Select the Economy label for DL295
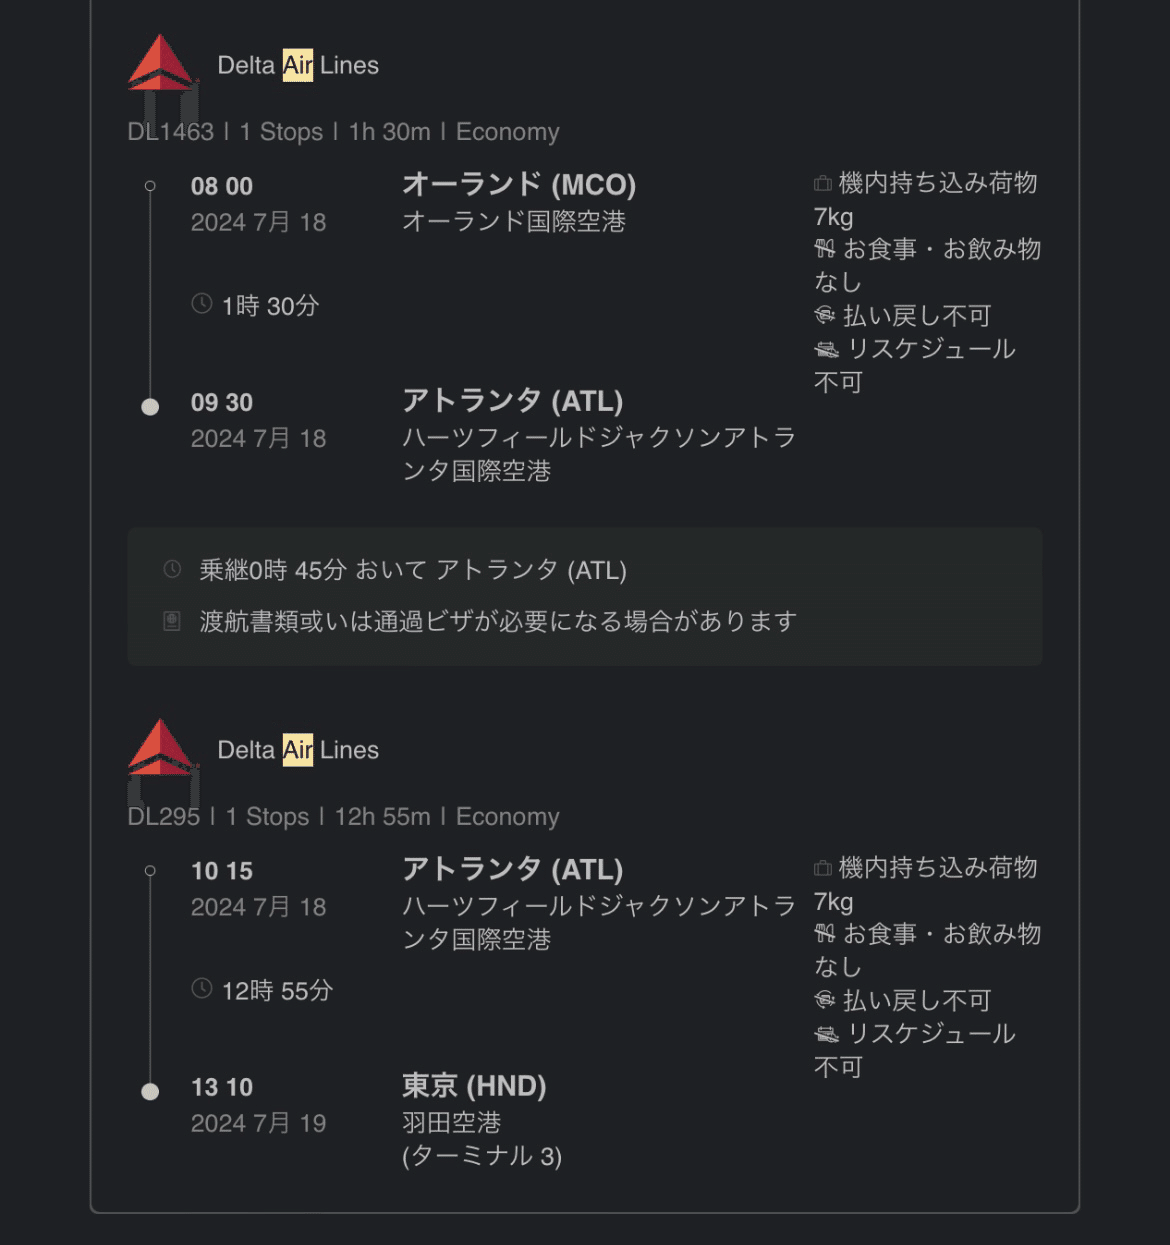This screenshot has width=1170, height=1245. [507, 817]
